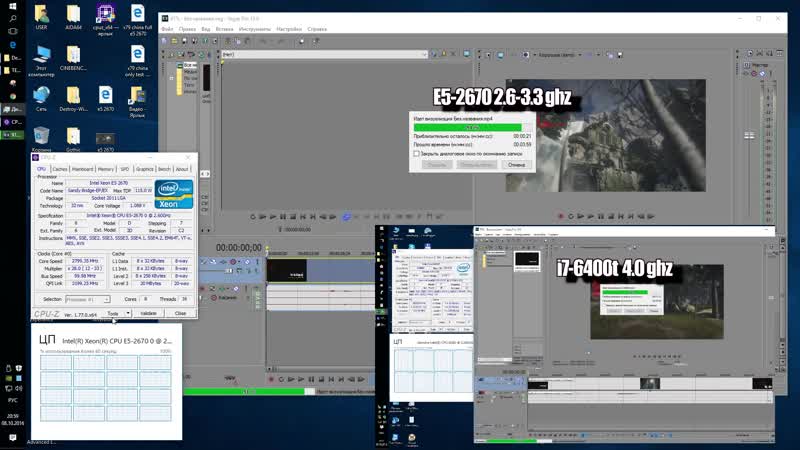Go to end in Video Preview transport
The image size is (800, 450).
coord(631,216)
